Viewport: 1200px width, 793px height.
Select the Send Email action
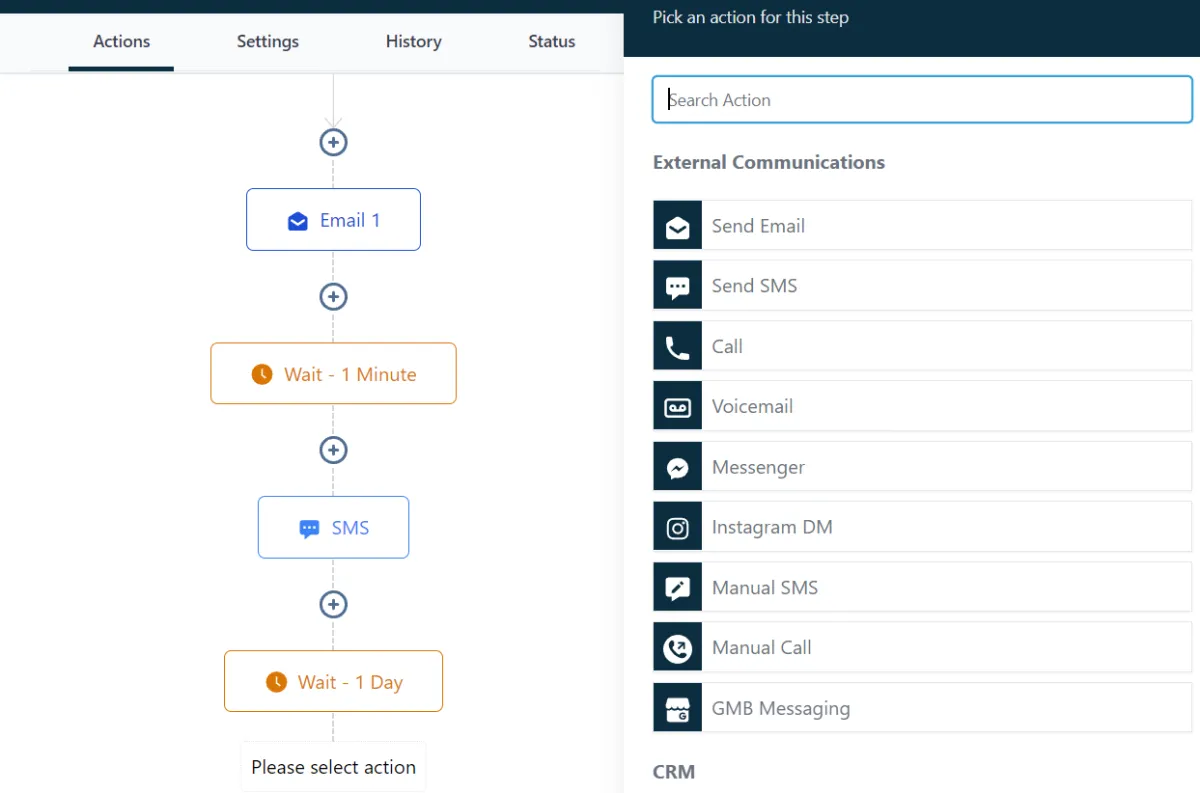tap(922, 226)
